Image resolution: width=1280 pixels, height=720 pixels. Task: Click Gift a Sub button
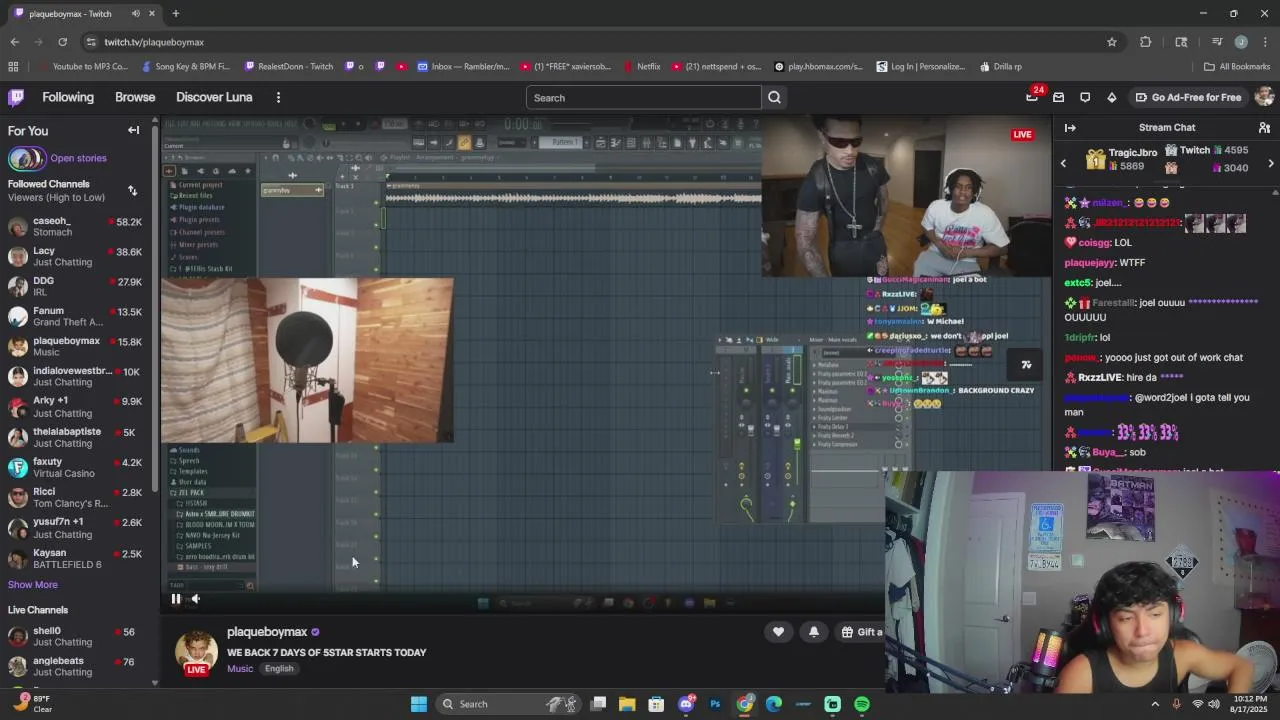[x=862, y=632]
